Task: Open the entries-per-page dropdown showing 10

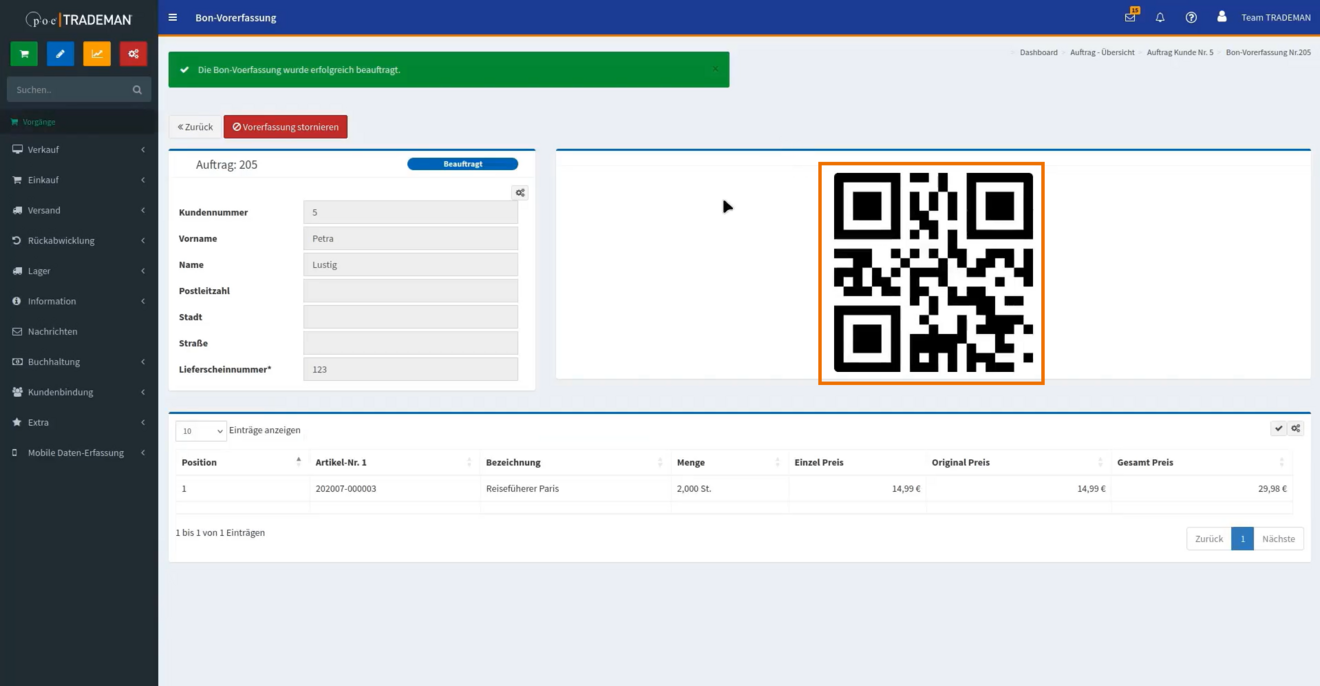Action: pyautogui.click(x=200, y=430)
